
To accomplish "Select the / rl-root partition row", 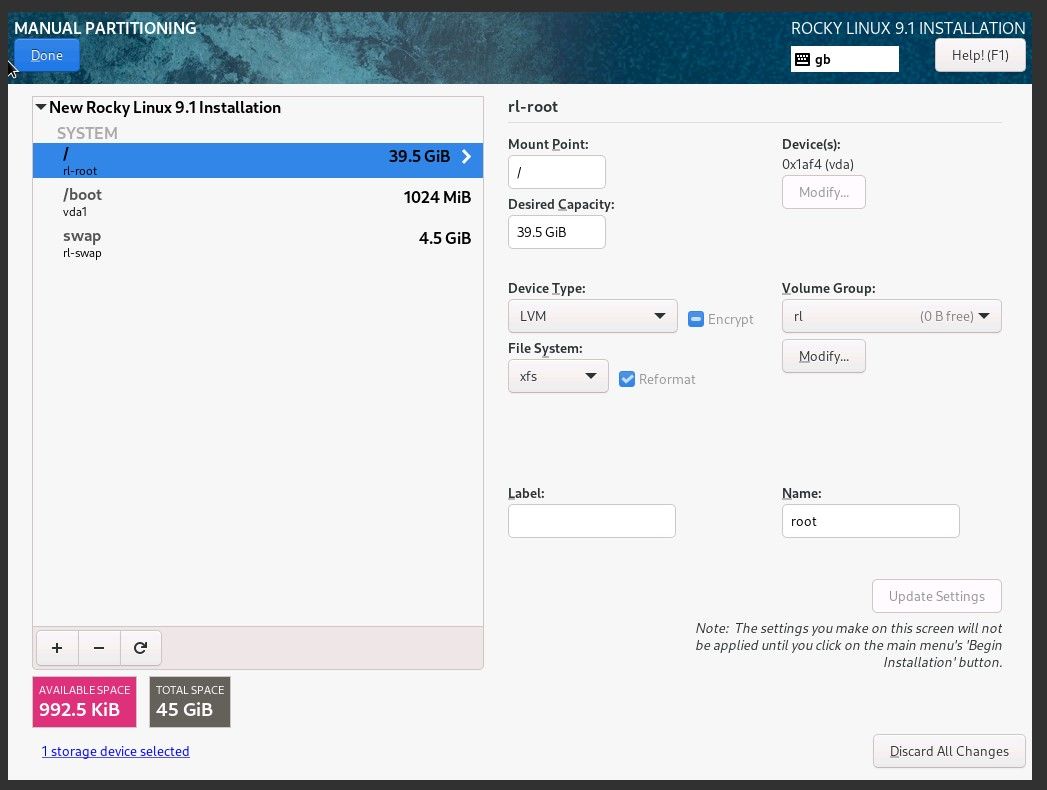I will 258,160.
